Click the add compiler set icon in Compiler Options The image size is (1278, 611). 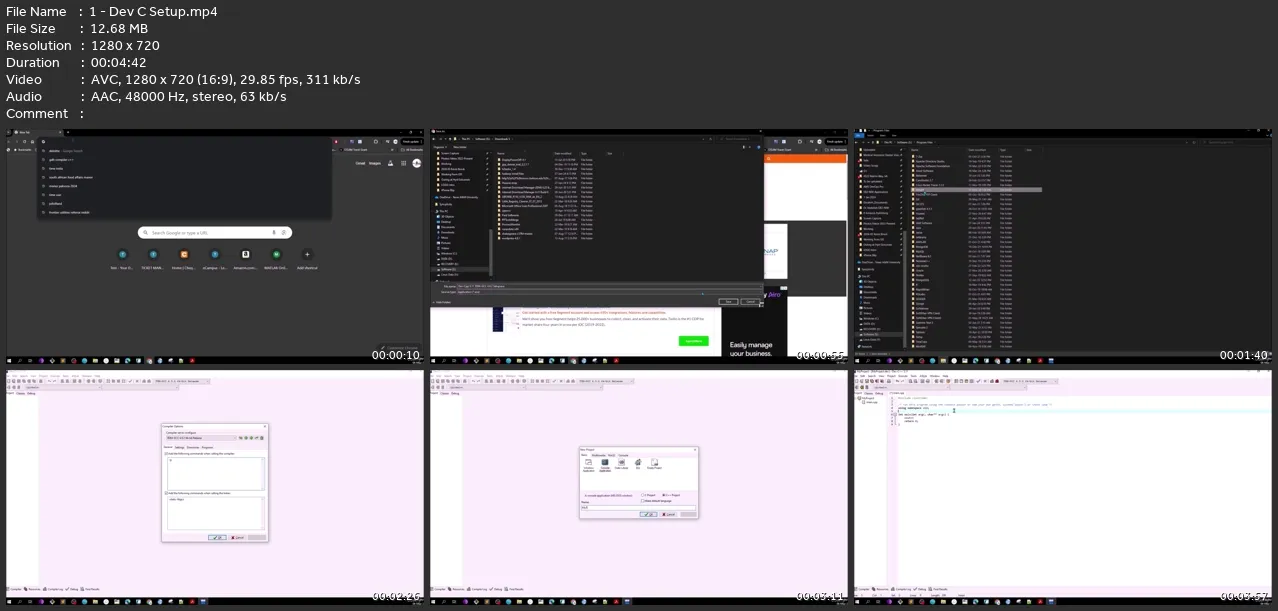click(x=244, y=437)
